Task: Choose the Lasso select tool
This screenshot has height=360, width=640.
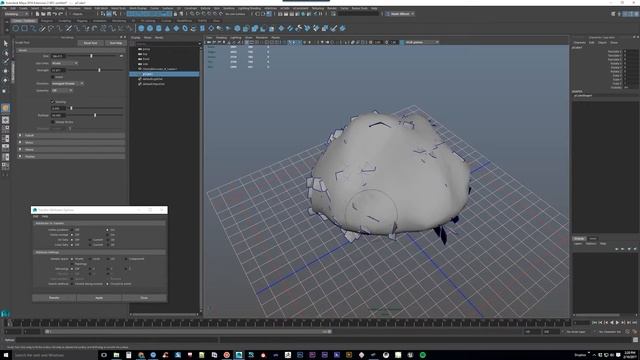Action: 6,53
